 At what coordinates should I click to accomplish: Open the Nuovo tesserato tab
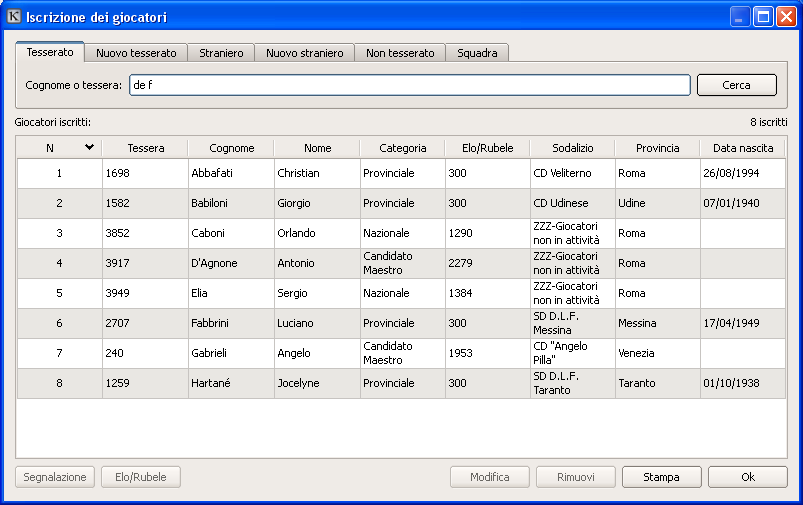[136, 53]
